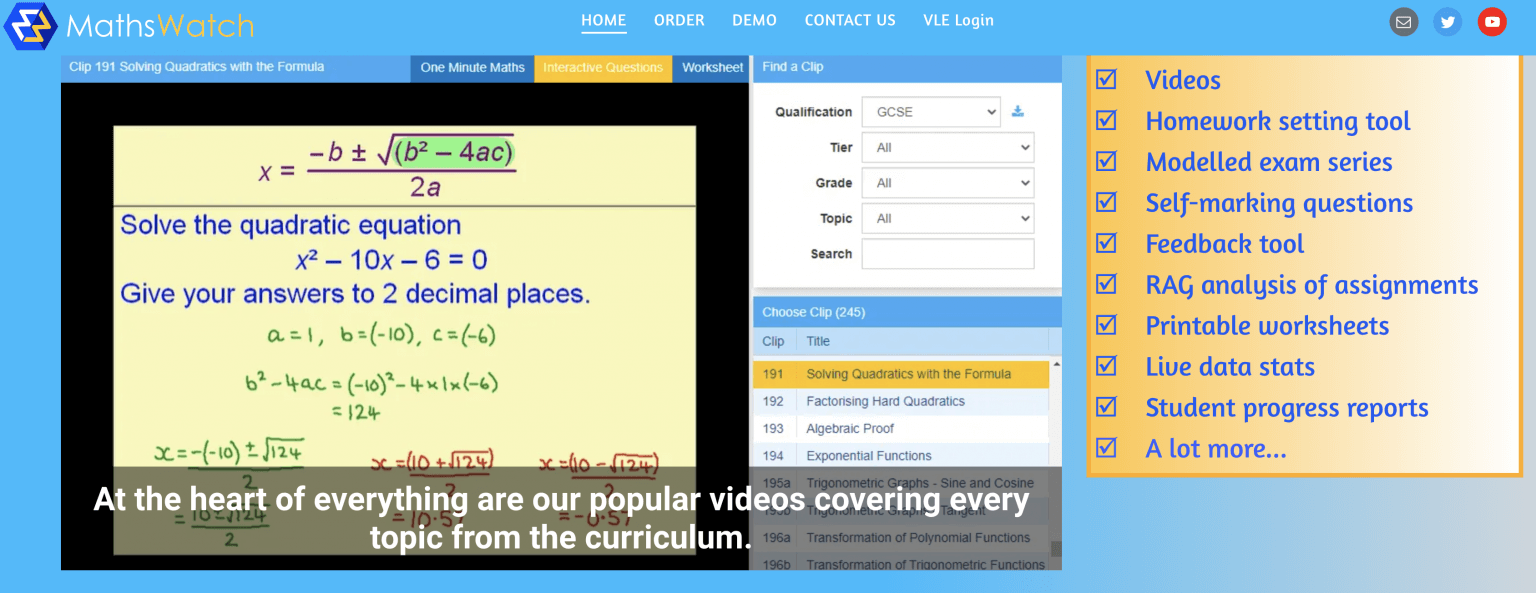Click the quadratic formula video frame
Image resolution: width=1536 pixels, height=593 pixels.
point(405,326)
